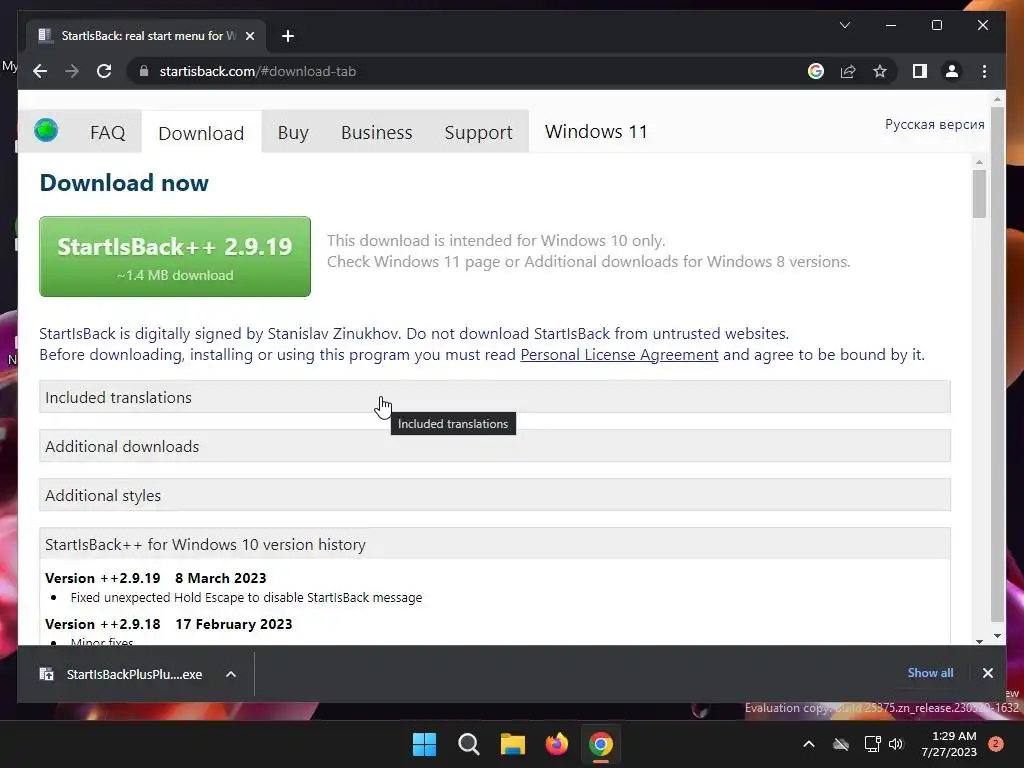The image size is (1024, 768).
Task: Open the Business tab
Action: pyautogui.click(x=377, y=133)
